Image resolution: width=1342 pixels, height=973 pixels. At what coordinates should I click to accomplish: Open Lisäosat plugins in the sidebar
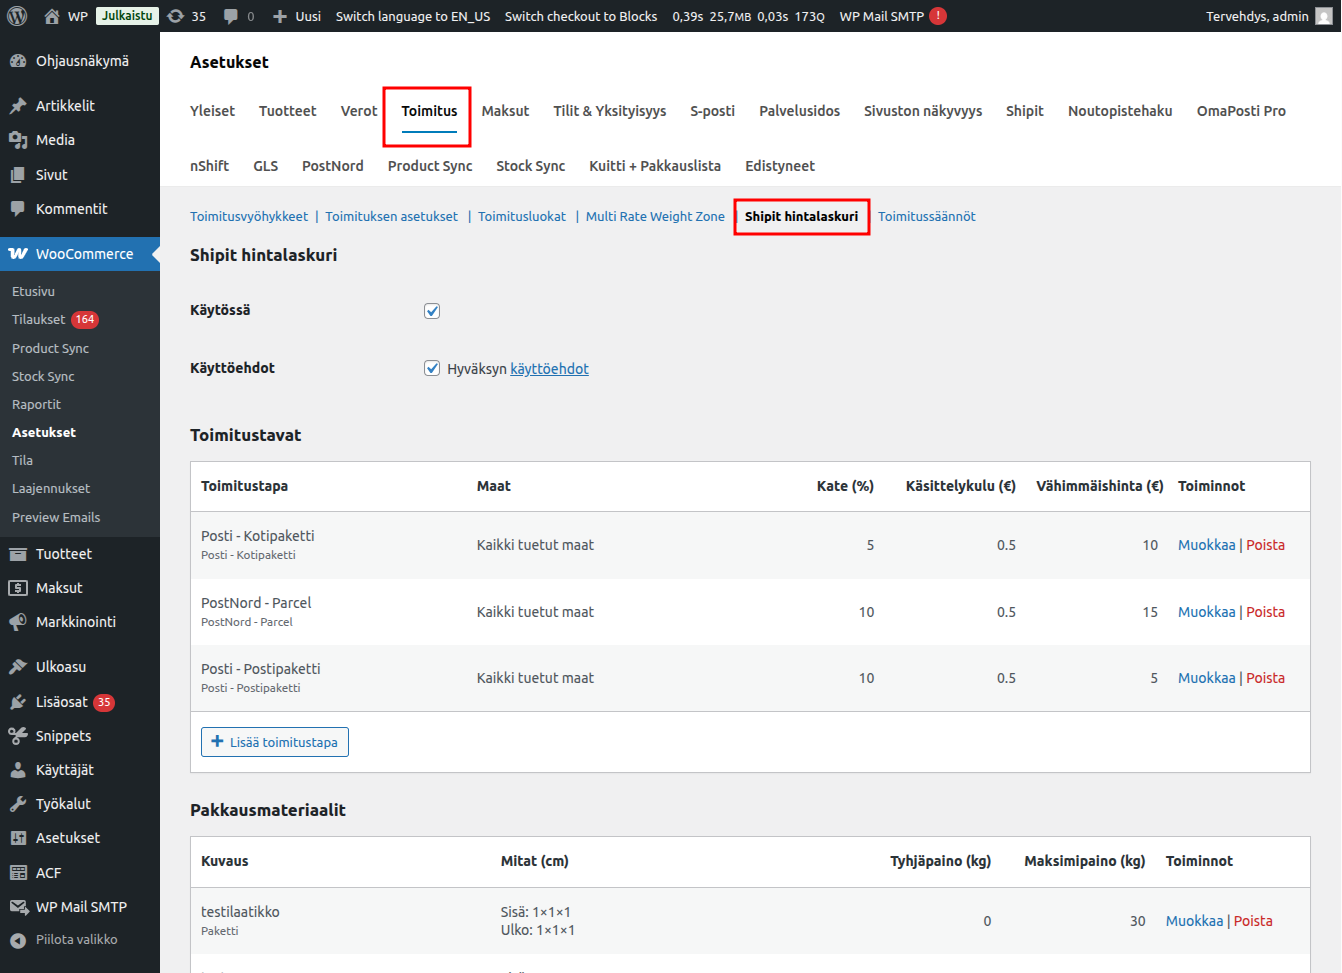point(62,702)
